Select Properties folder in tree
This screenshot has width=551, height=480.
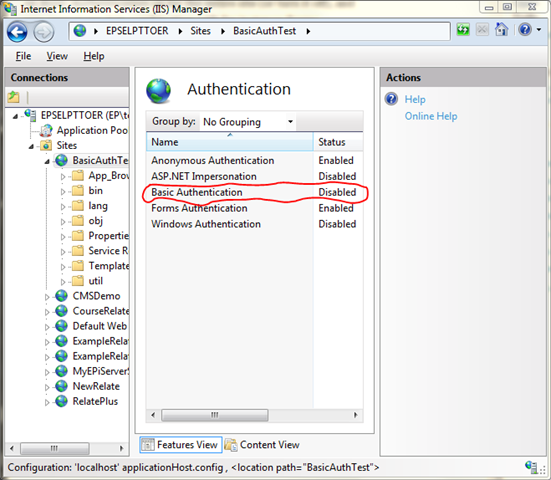[x=108, y=236]
